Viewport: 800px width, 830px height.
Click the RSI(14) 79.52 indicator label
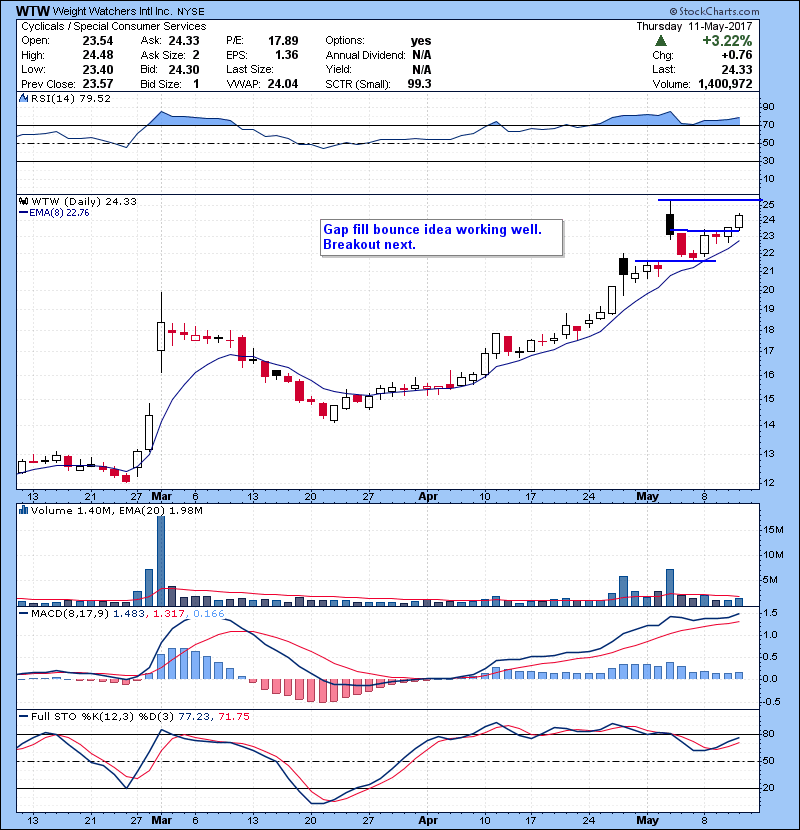point(71,98)
